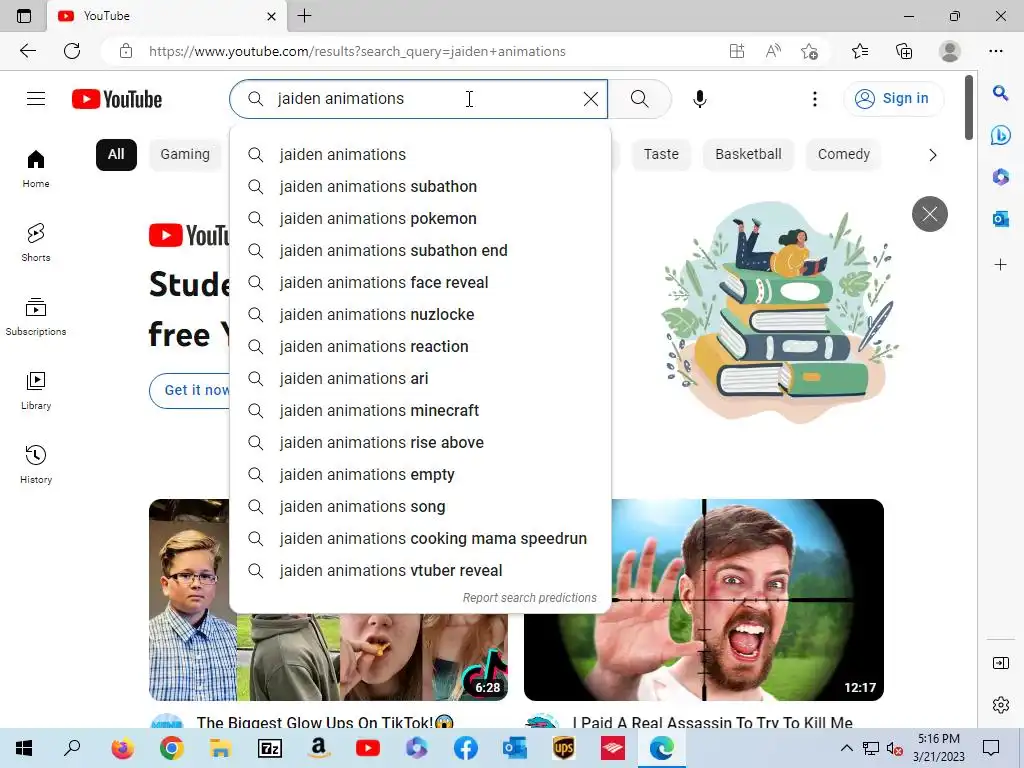The height and width of the screenshot is (768, 1024).
Task: Open the 12:17 assassin video thumbnail
Action: point(704,600)
